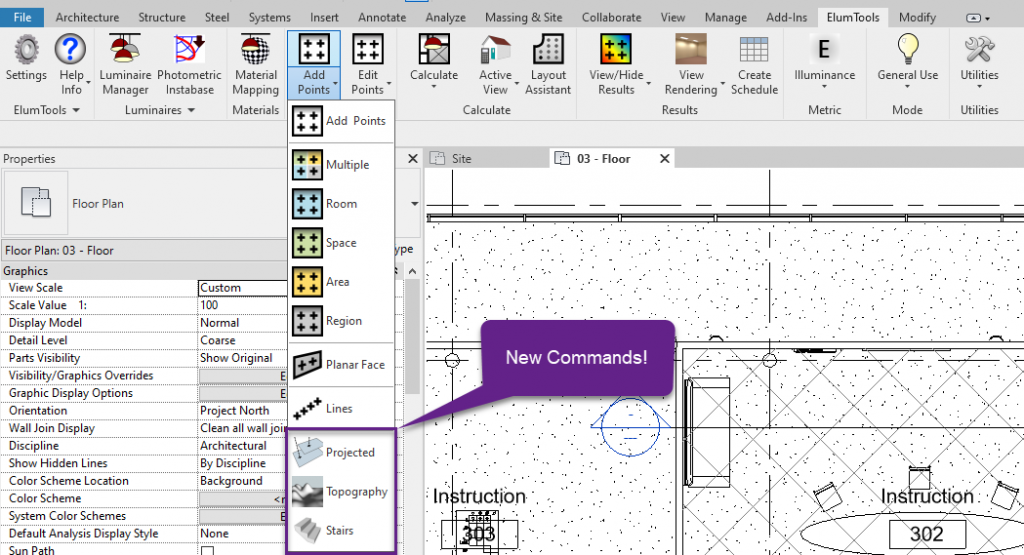
Task: Click the Help Info question mark icon
Action: point(71,50)
